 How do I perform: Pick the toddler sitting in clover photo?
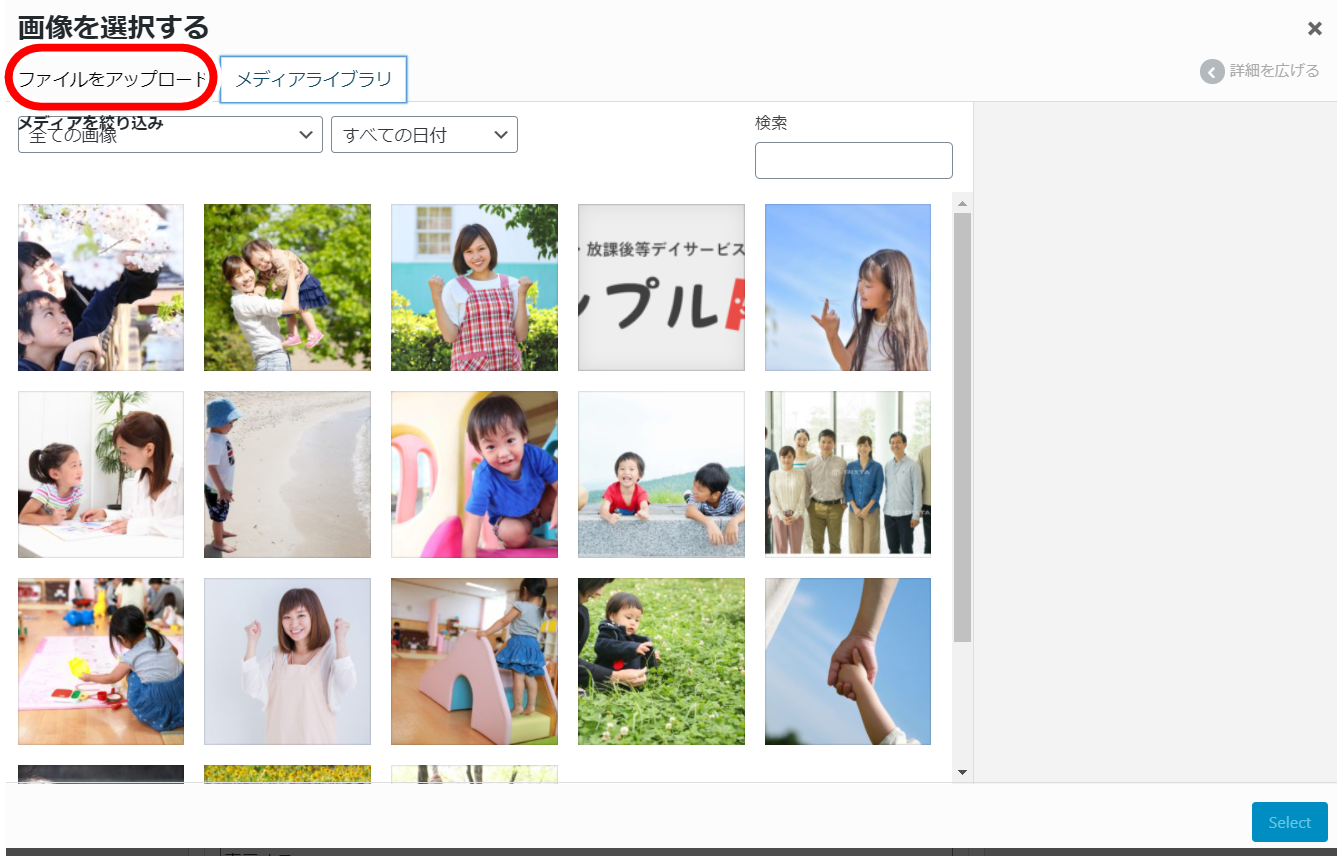tap(661, 661)
